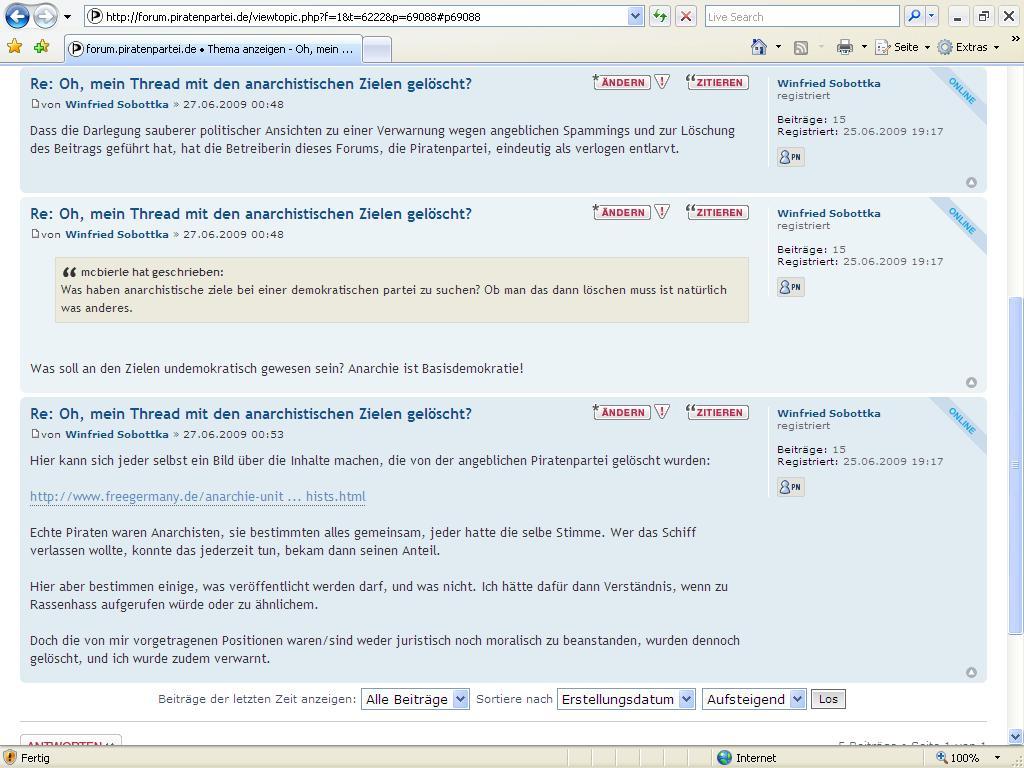Viewport: 1024px width, 768px height.
Task: Go back with the browser Back arrow
Action: click(x=17, y=16)
